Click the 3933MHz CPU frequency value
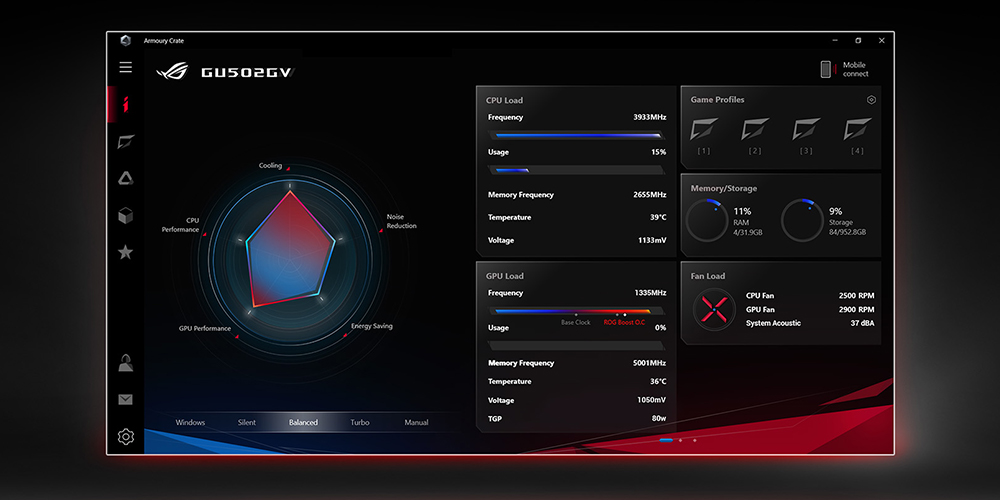 [x=650, y=117]
